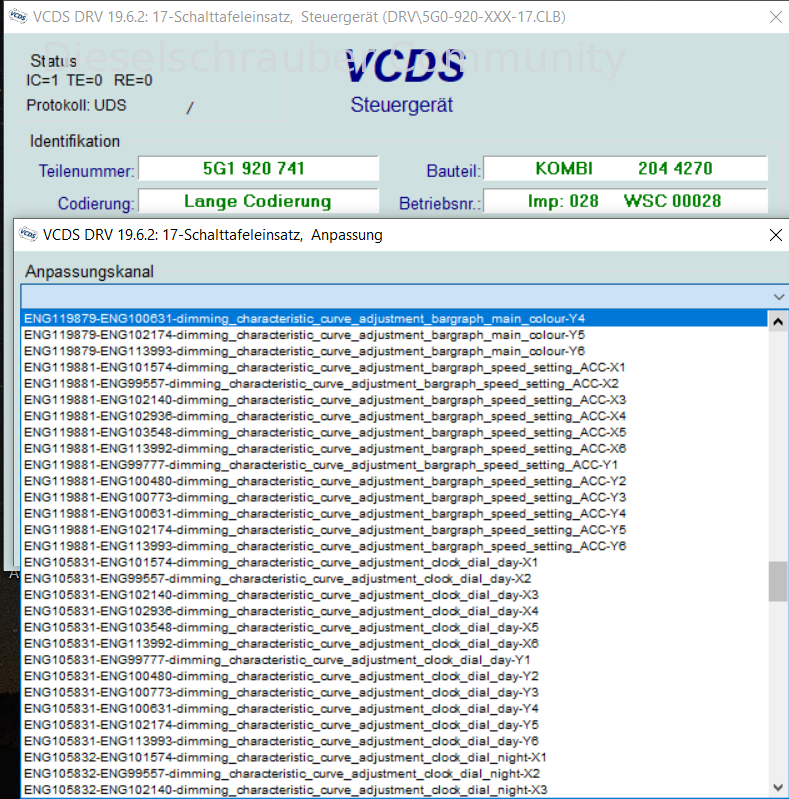Select ENG119879-ENG100631 bargraph_main_colour-Y4 entry

[x=394, y=319]
